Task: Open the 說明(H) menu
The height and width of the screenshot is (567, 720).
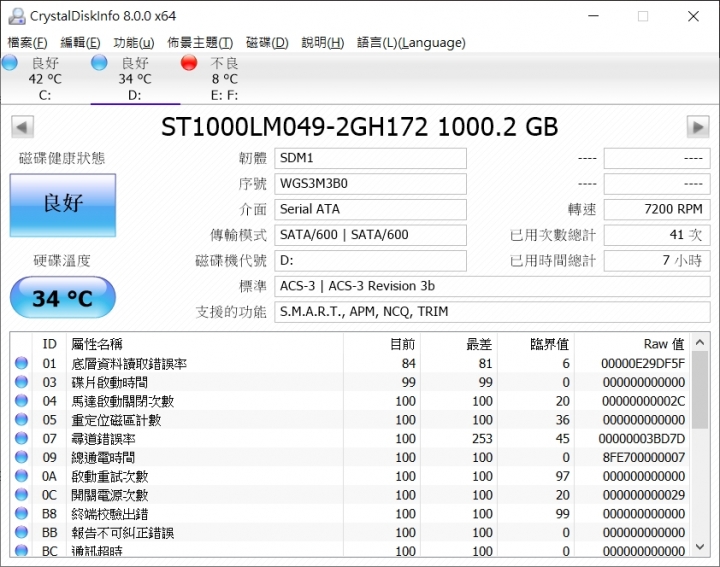Action: coord(323,43)
